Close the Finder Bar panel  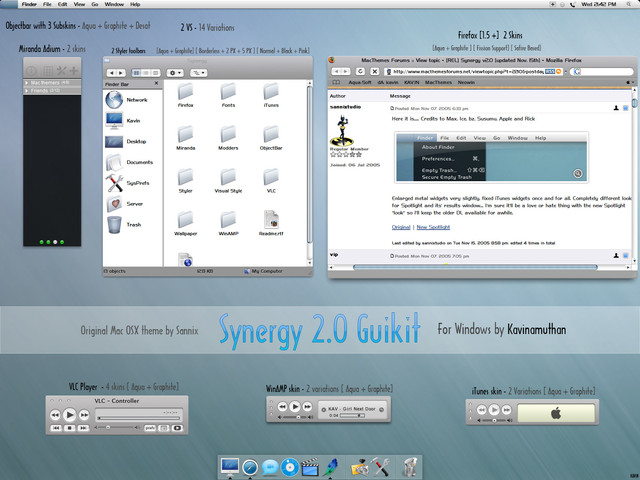pos(156,83)
